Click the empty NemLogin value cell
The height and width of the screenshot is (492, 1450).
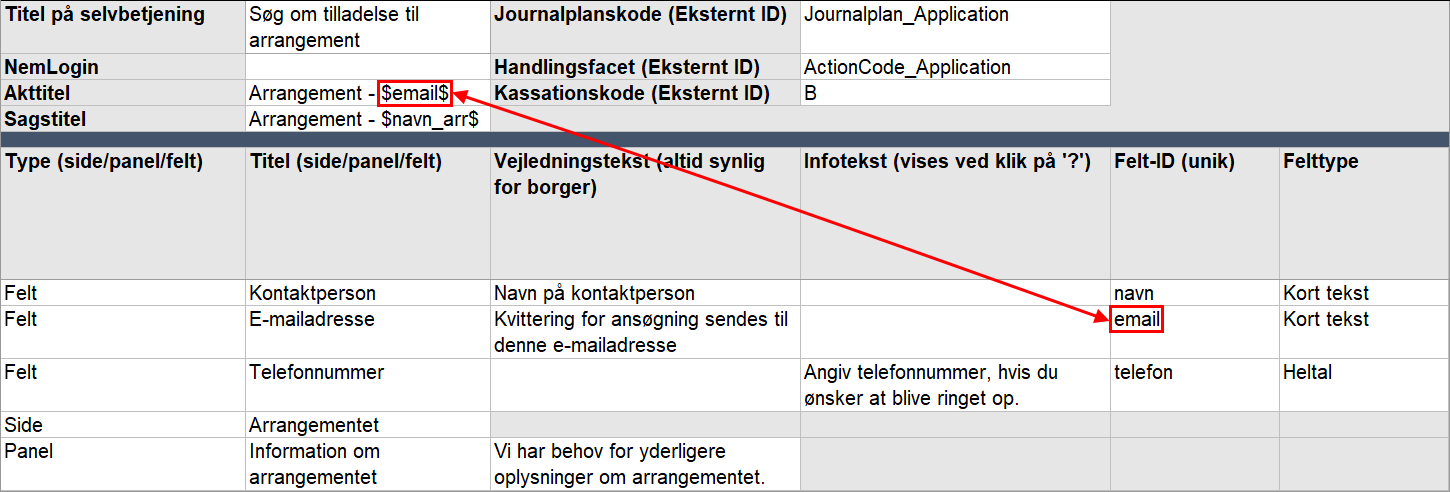point(367,67)
